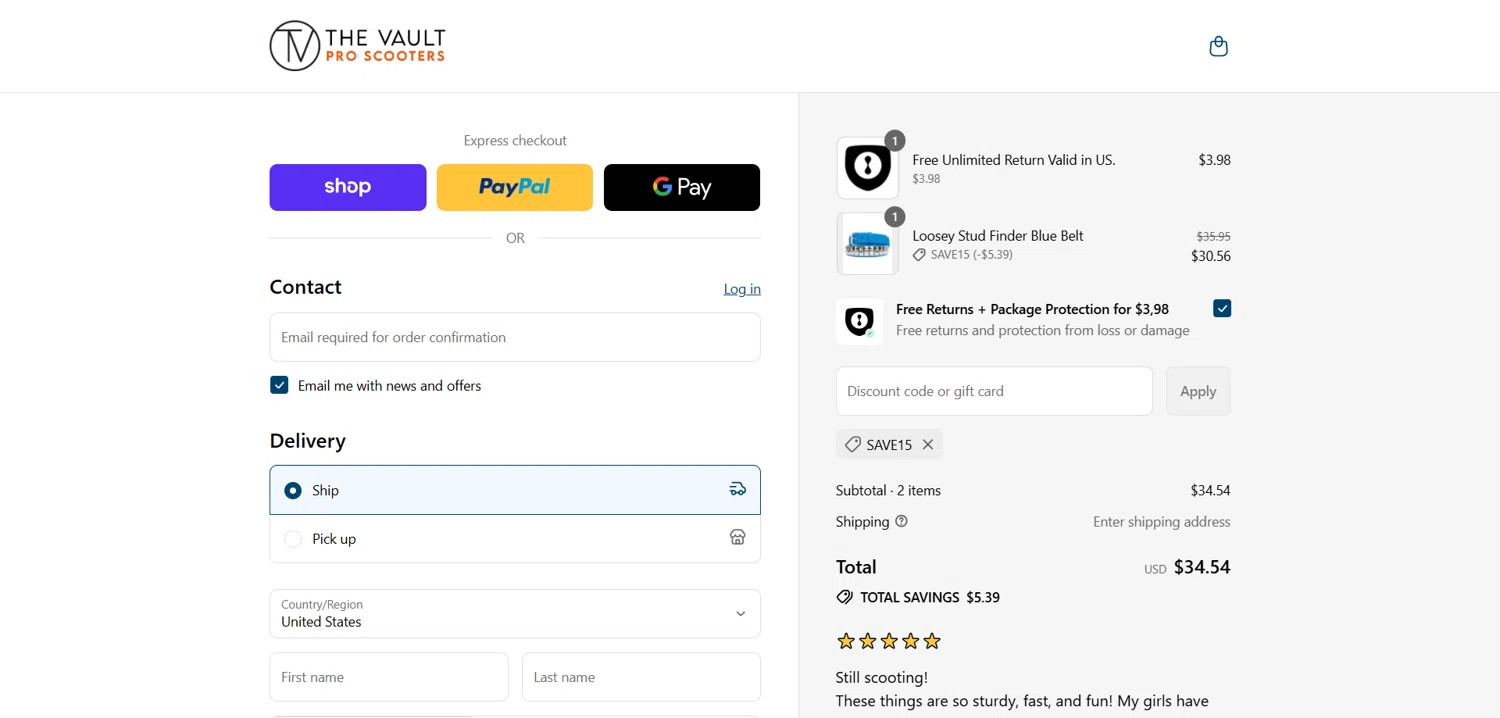The height and width of the screenshot is (718, 1500).
Task: Click The Vault Pro Scooters logo
Action: [x=357, y=46]
